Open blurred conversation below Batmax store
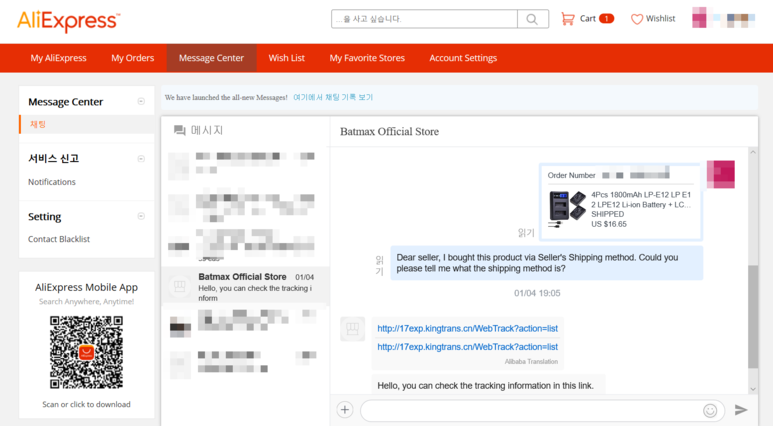773x426 pixels. [246, 323]
